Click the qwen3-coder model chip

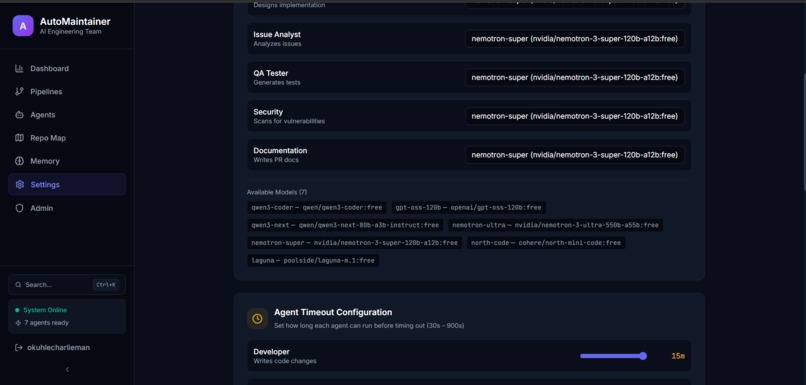pyautogui.click(x=317, y=208)
